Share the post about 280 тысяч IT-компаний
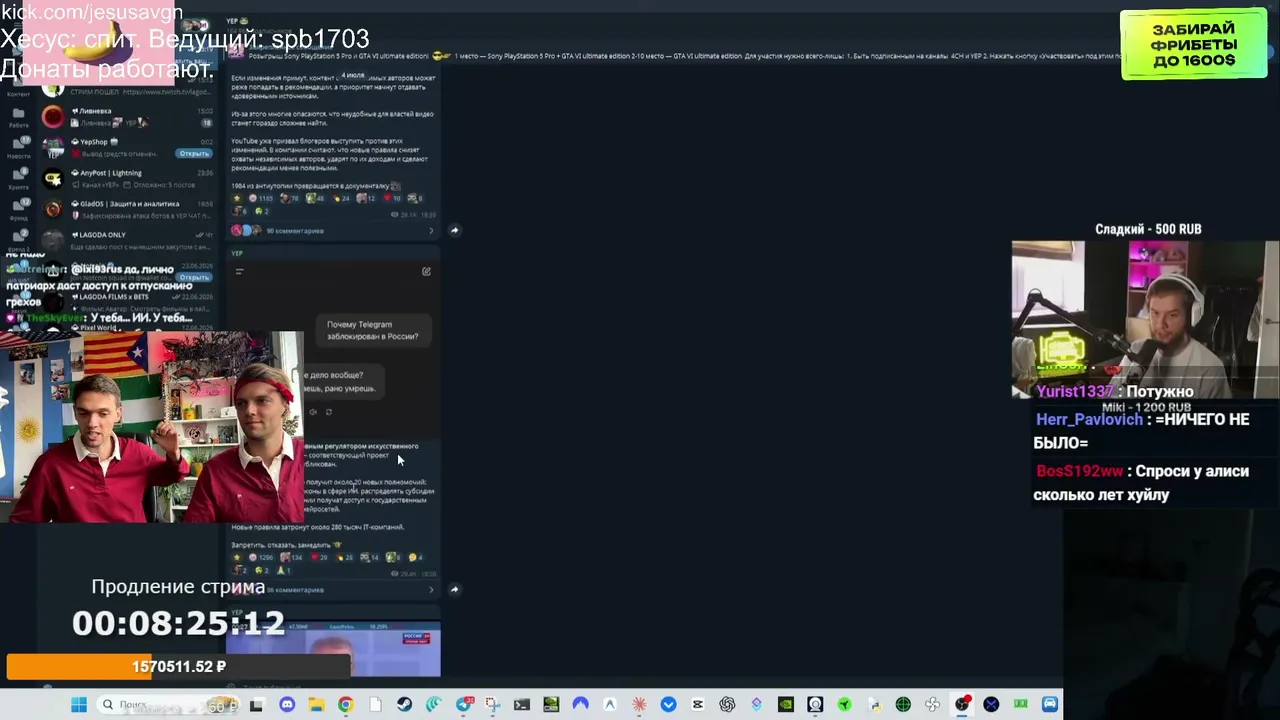The image size is (1280, 720). point(454,589)
